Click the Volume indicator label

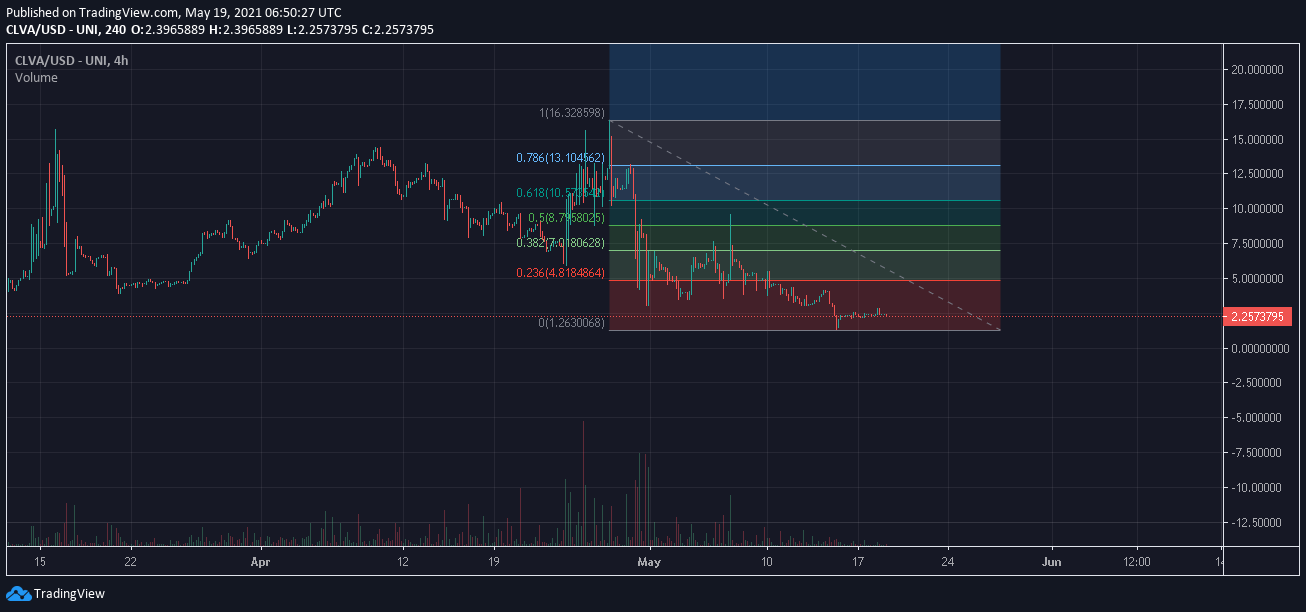point(36,78)
